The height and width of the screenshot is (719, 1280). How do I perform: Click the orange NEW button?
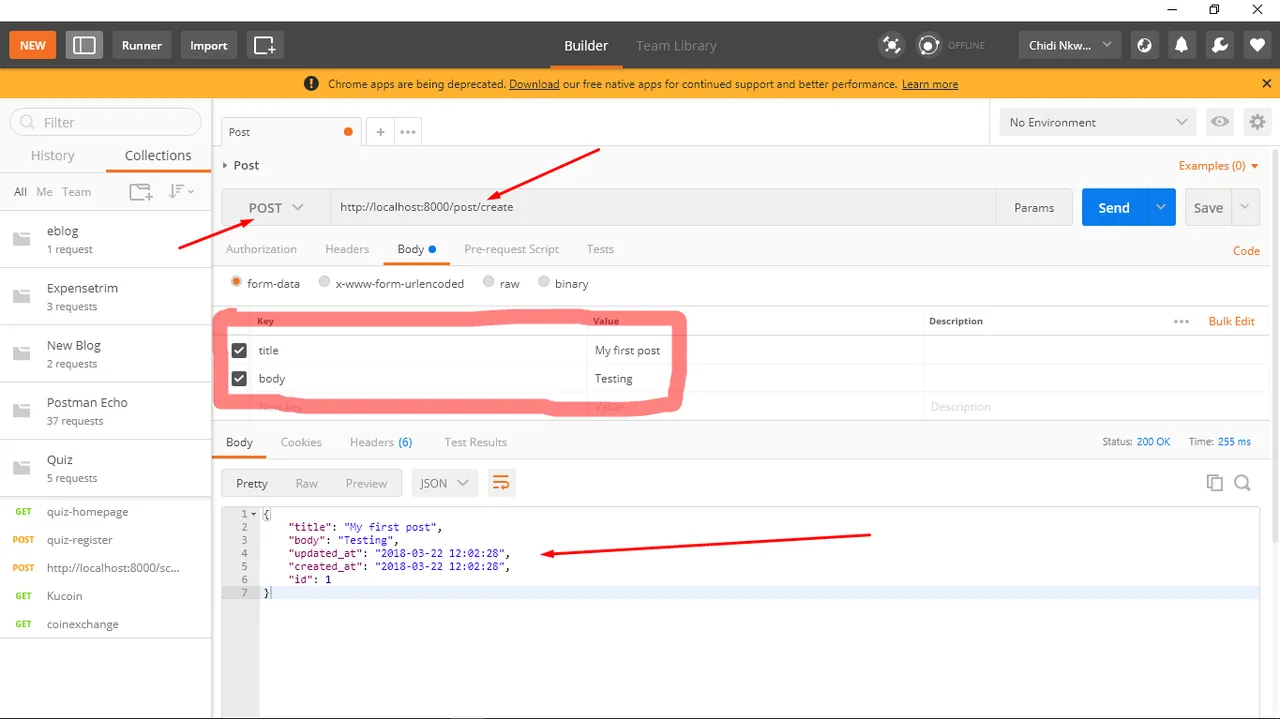coord(33,45)
